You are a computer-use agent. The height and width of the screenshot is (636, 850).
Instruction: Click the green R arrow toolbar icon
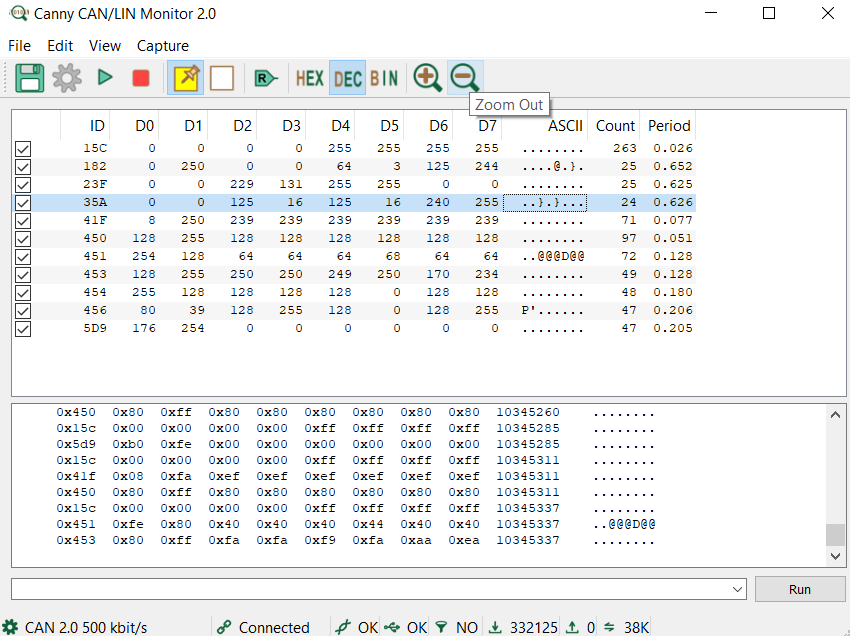tap(266, 79)
